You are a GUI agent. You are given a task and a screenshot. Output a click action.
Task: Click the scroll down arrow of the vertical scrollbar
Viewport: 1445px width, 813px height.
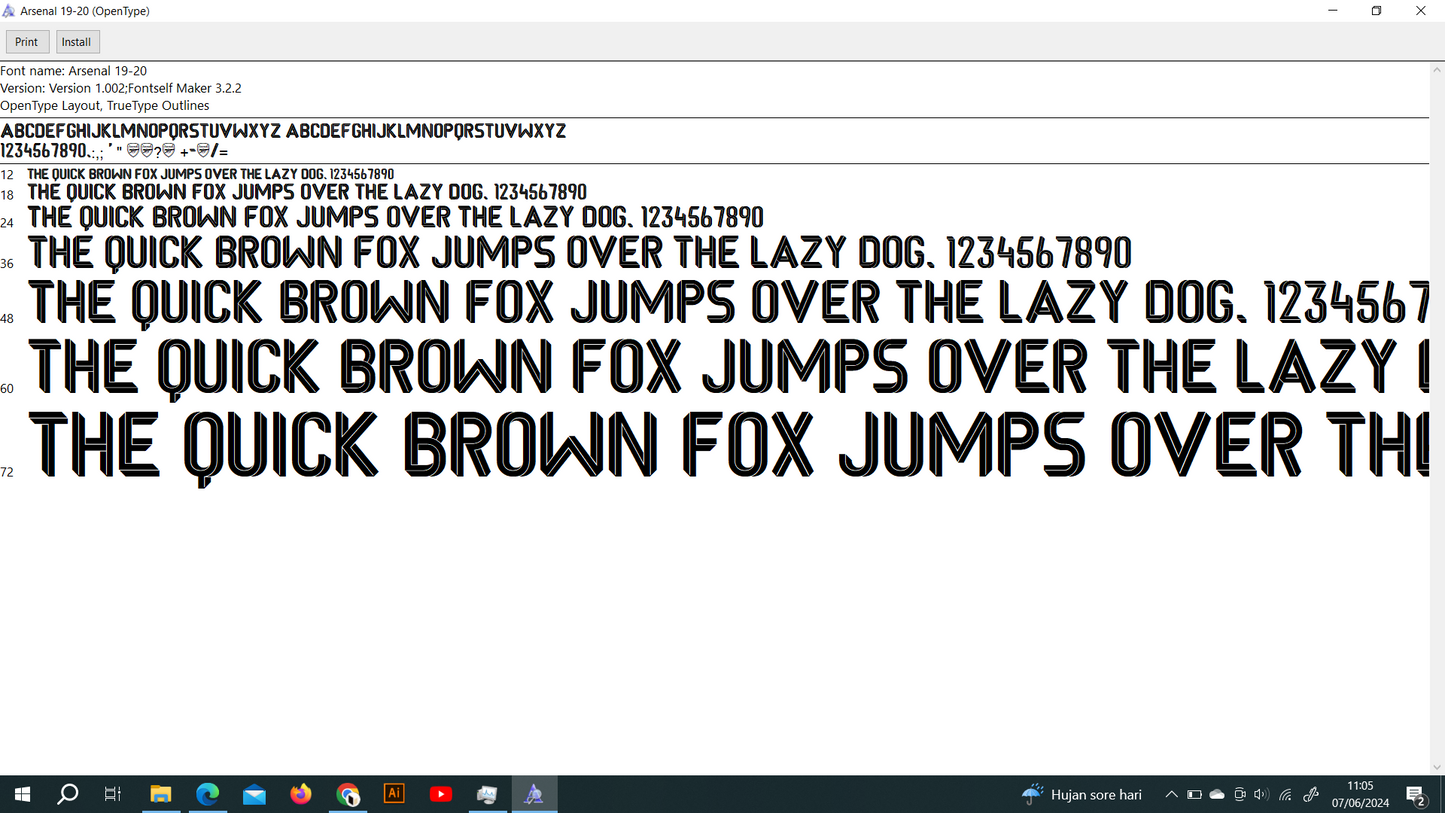[1437, 768]
